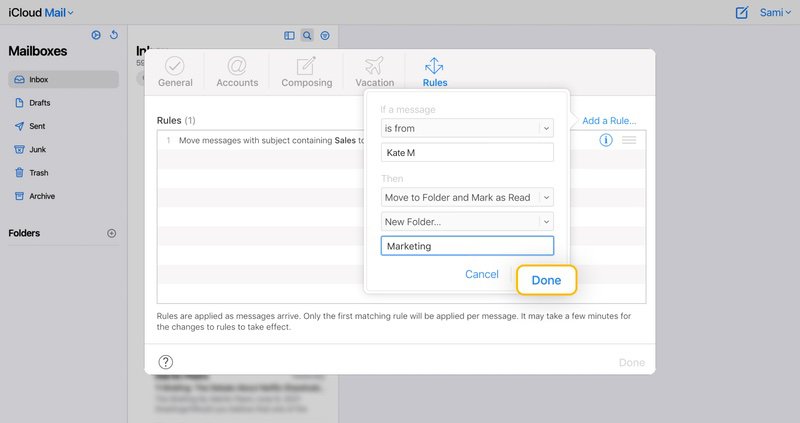Image resolution: width=800 pixels, height=423 pixels.
Task: Open the Sami account menu
Action: pos(775,13)
